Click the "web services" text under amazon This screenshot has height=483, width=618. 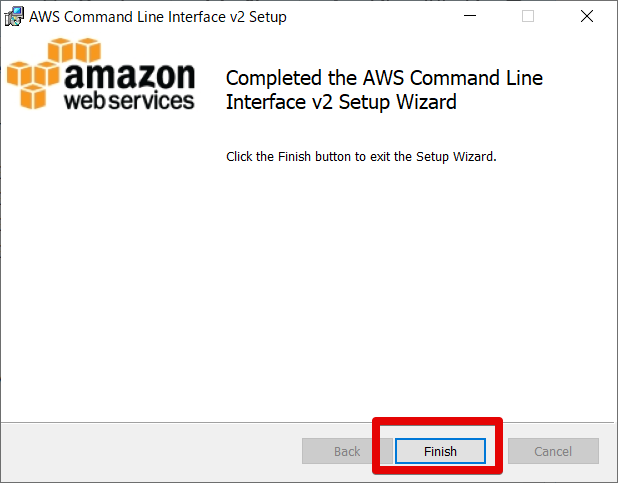click(x=128, y=101)
